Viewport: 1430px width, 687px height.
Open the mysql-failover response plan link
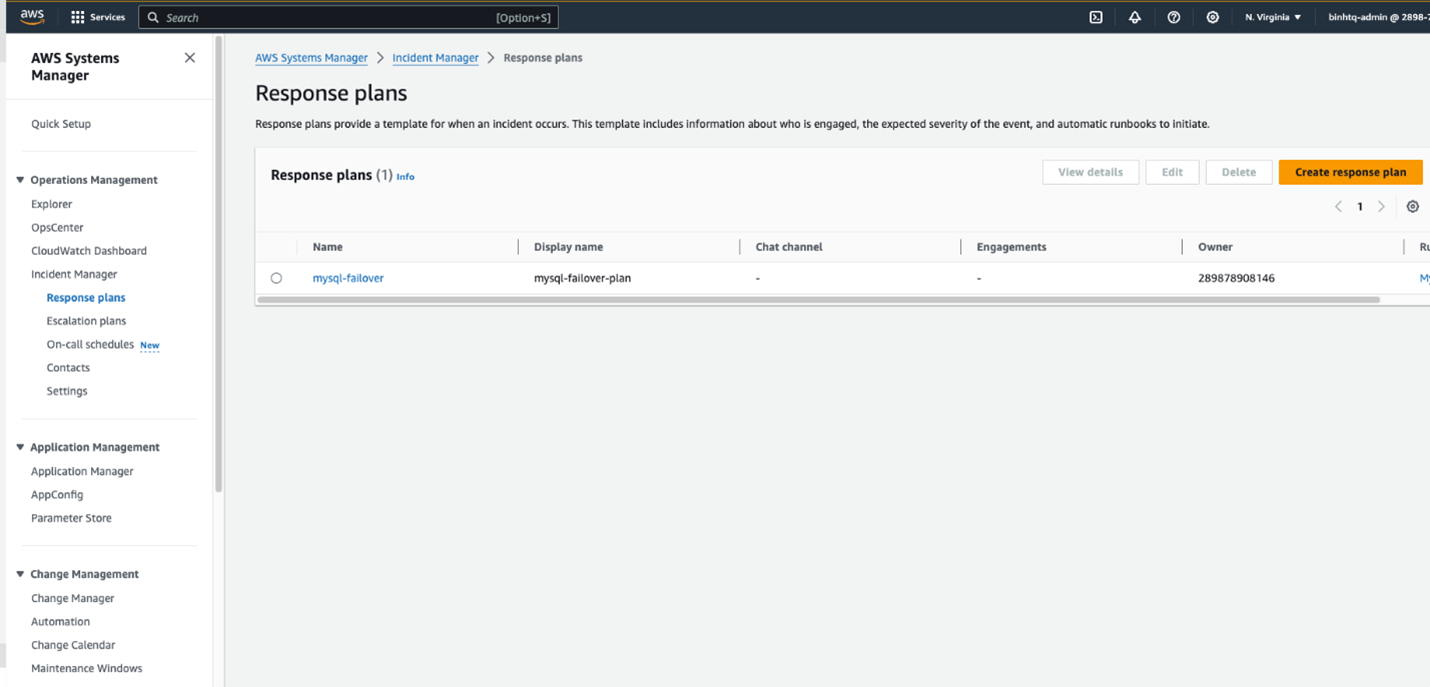pos(348,278)
